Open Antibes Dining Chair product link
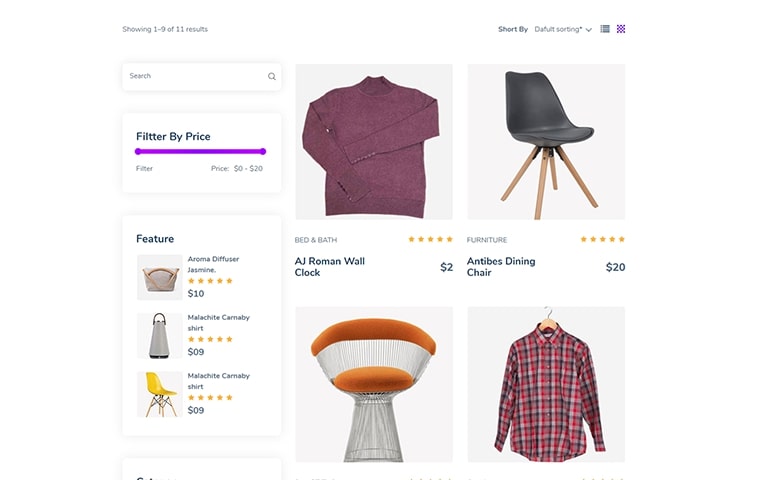 501,267
